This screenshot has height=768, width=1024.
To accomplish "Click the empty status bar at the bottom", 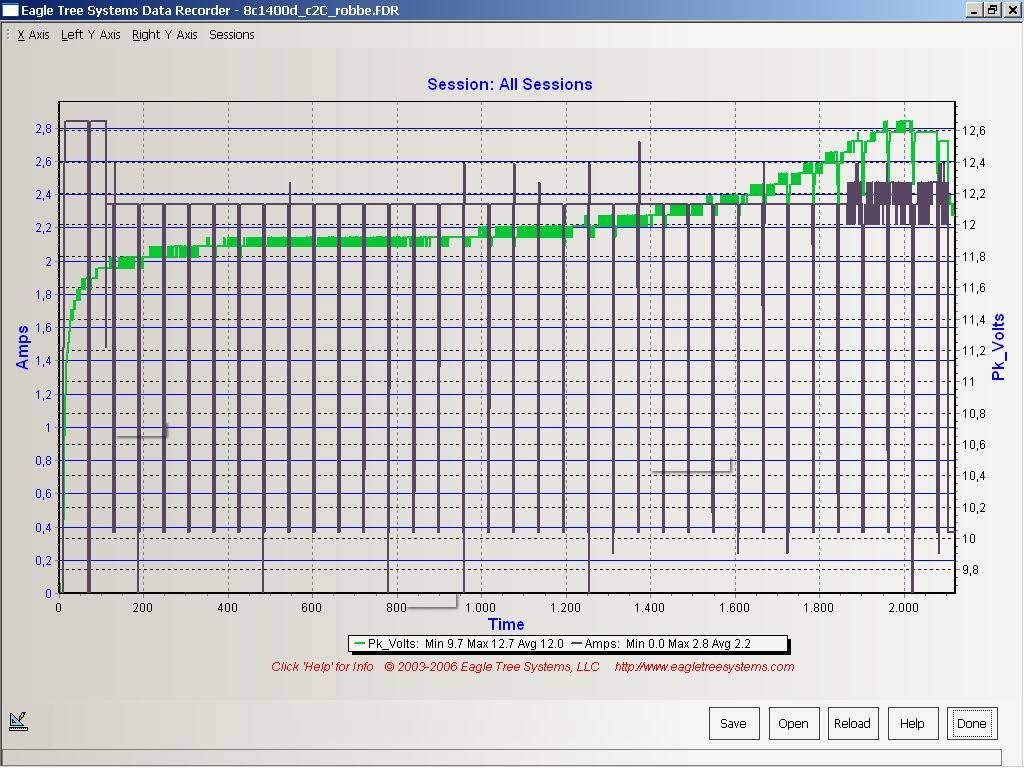I will (500, 757).
